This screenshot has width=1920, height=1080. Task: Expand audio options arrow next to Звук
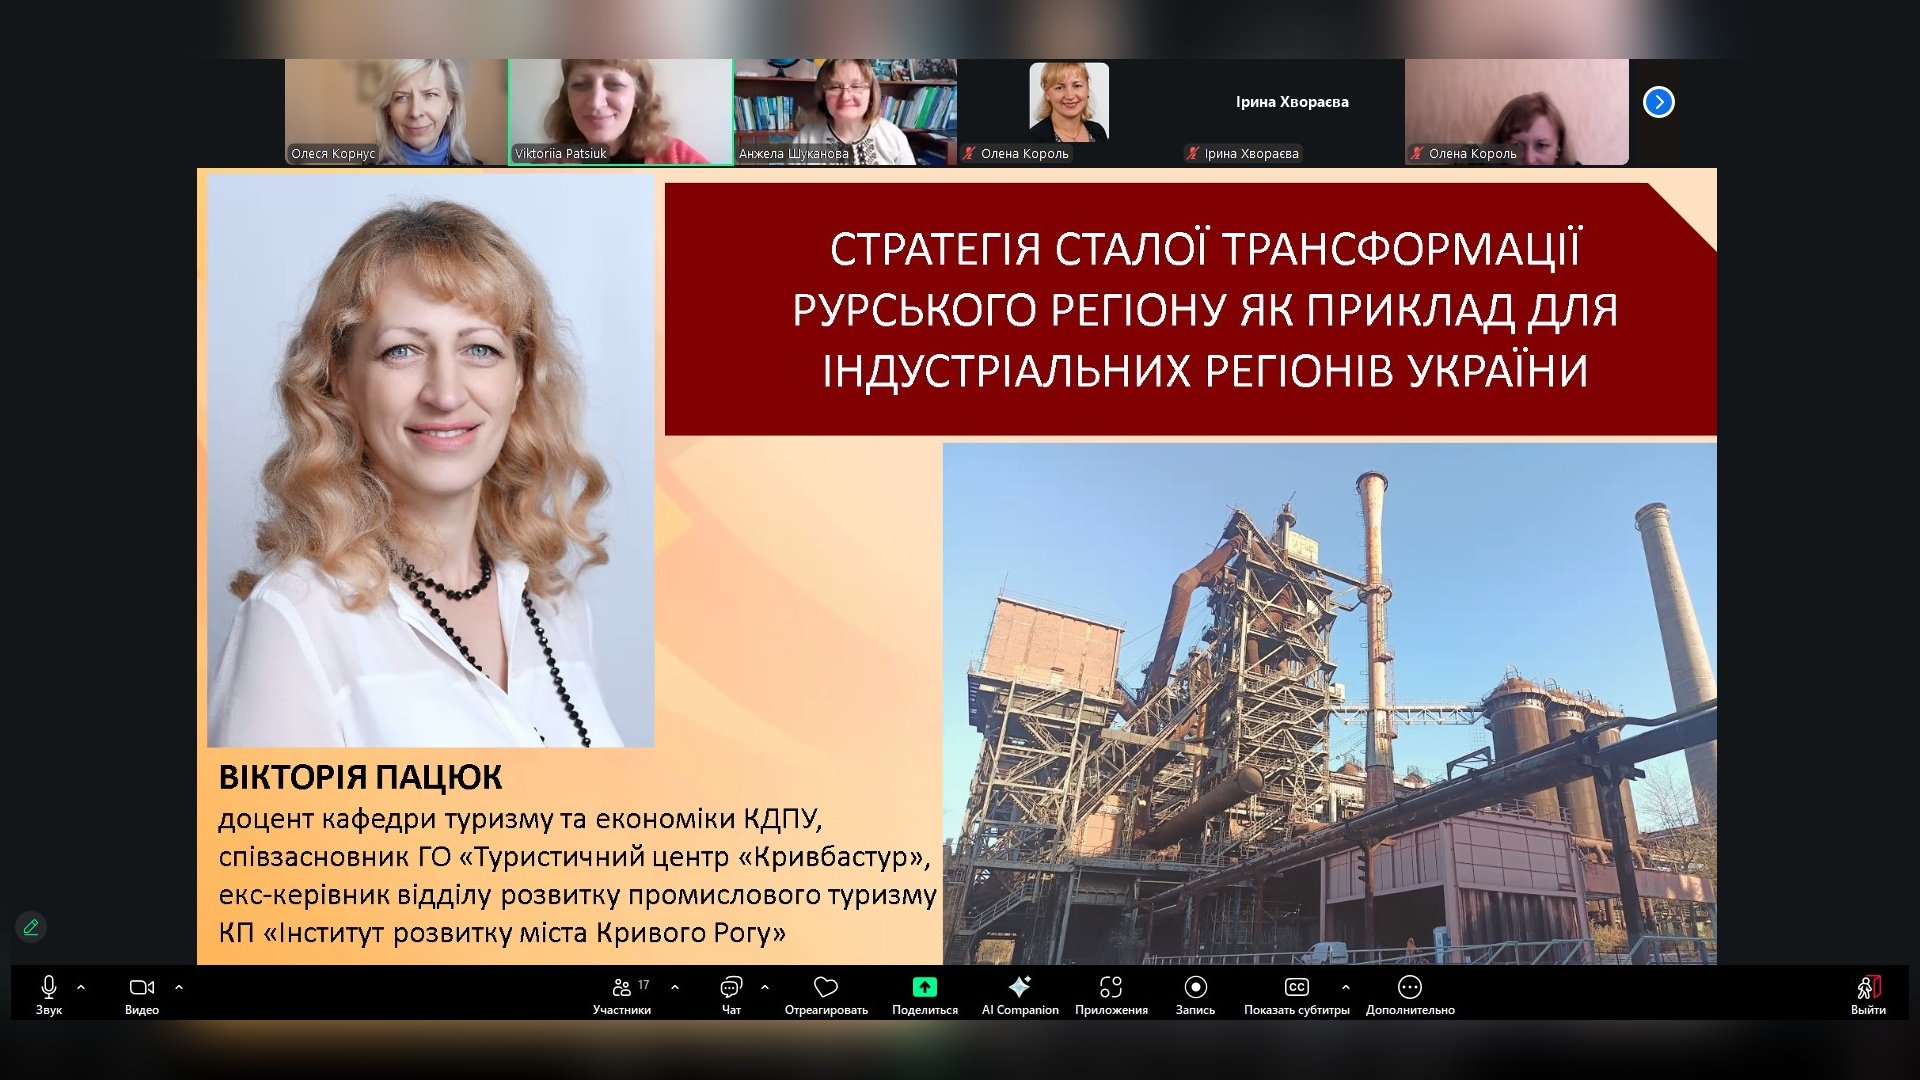[81, 987]
